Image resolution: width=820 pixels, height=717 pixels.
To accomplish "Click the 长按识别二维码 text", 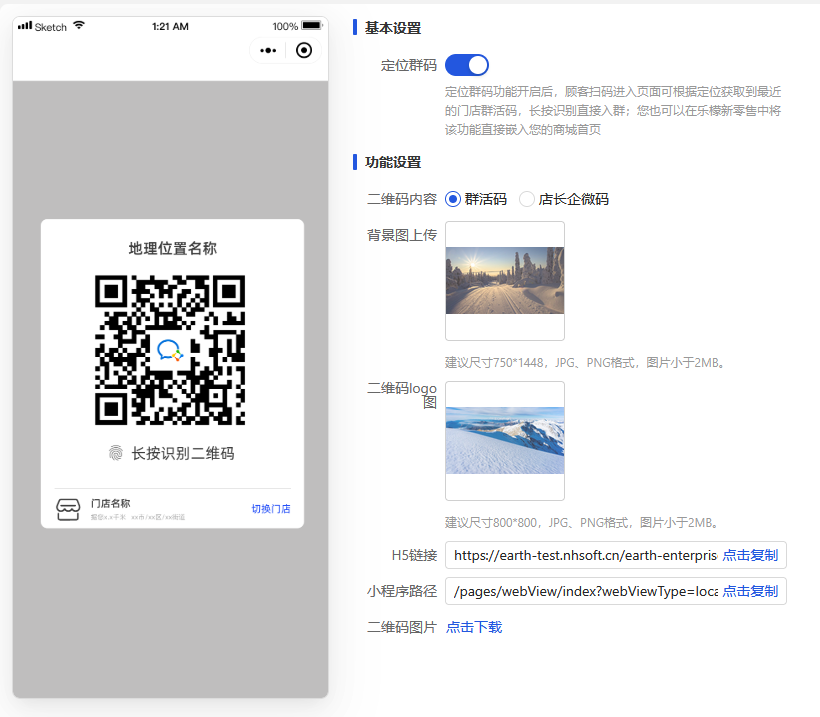I will tap(183, 453).
